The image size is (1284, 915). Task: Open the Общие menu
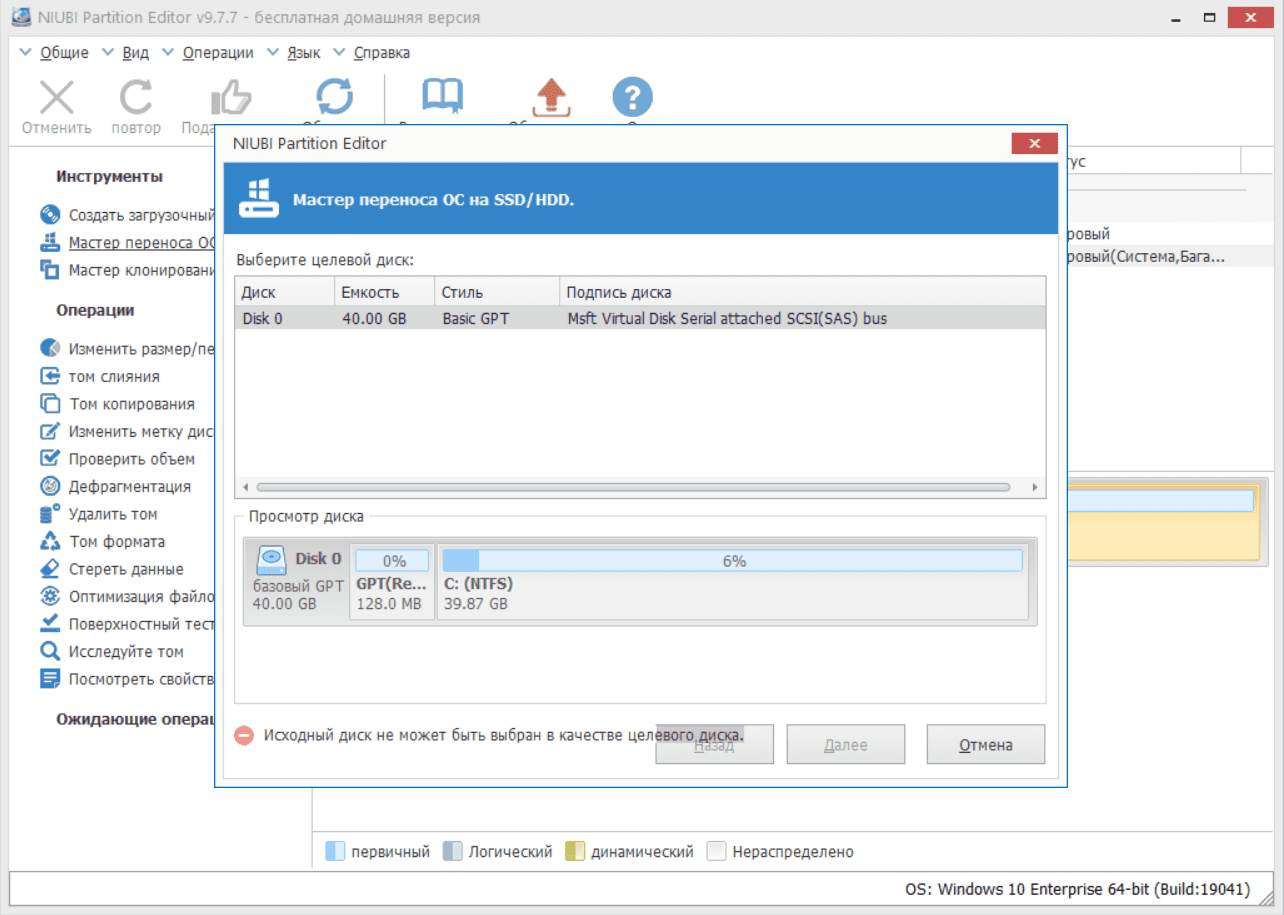64,53
